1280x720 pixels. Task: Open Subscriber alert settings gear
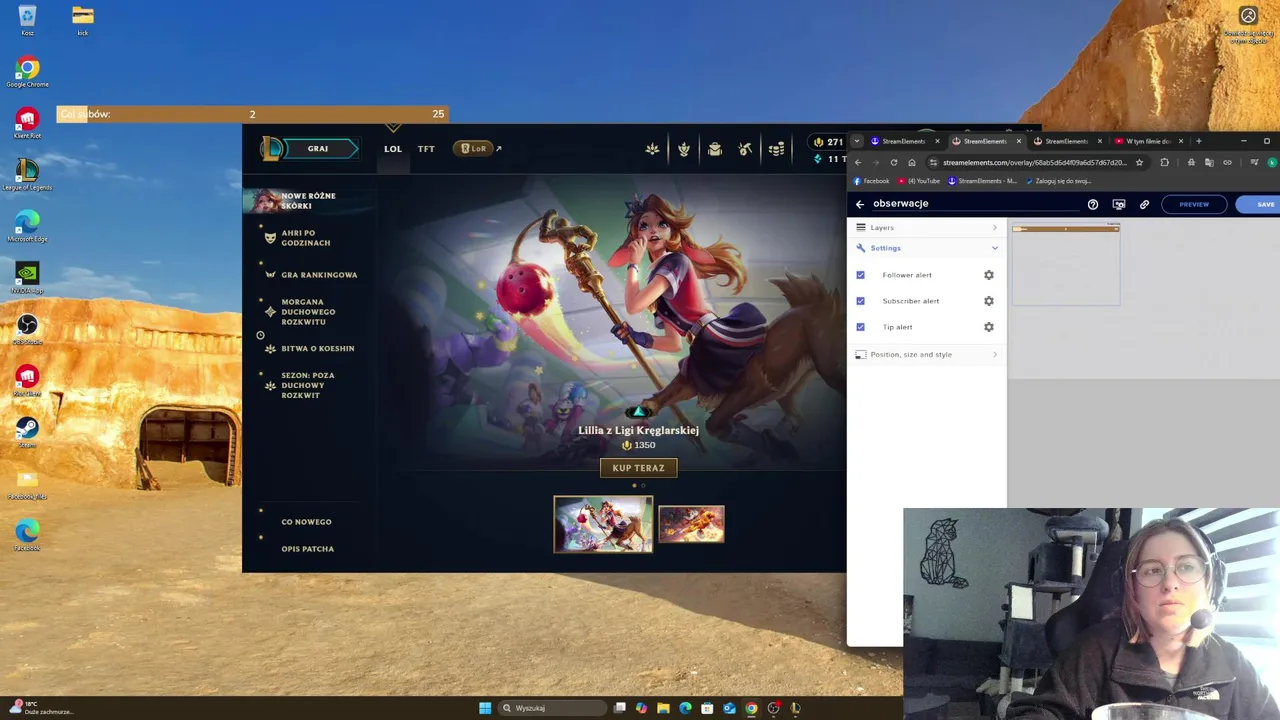[x=989, y=301]
